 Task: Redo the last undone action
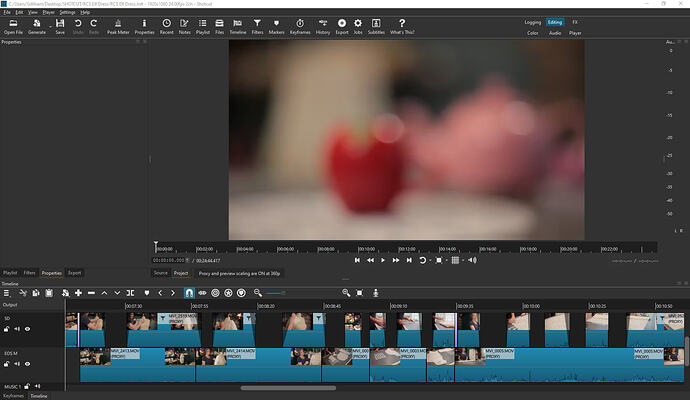click(94, 26)
